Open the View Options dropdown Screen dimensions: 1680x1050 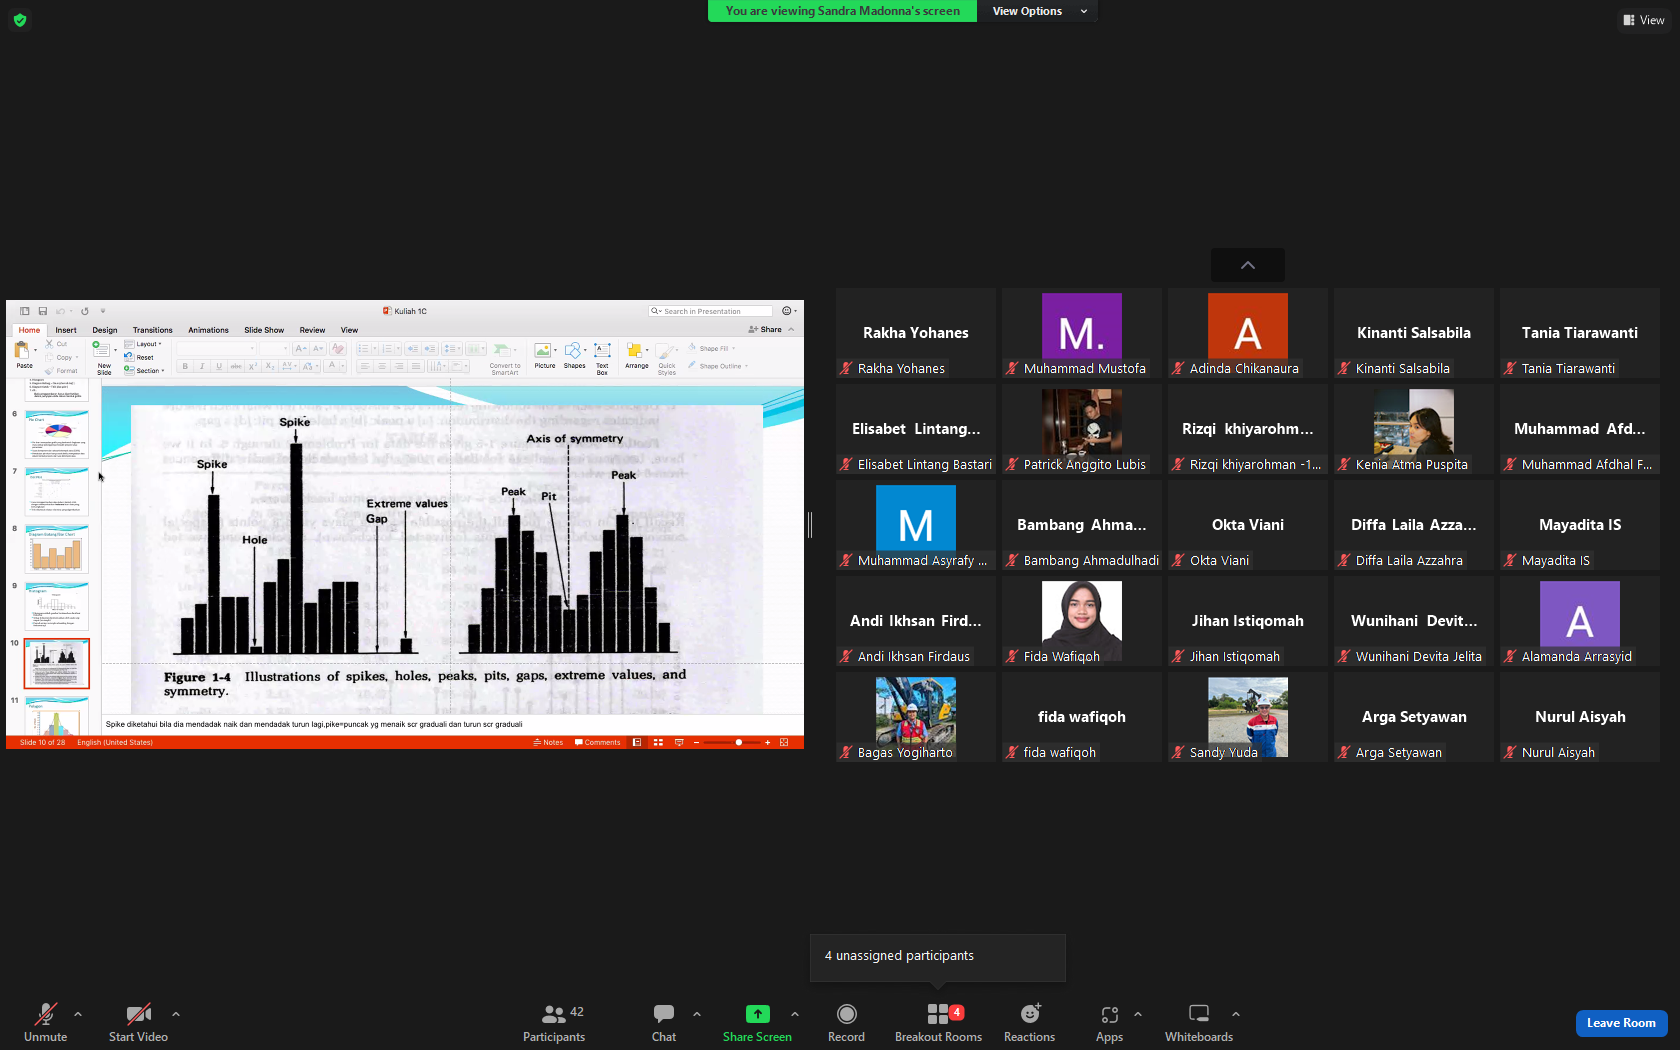tap(1038, 11)
